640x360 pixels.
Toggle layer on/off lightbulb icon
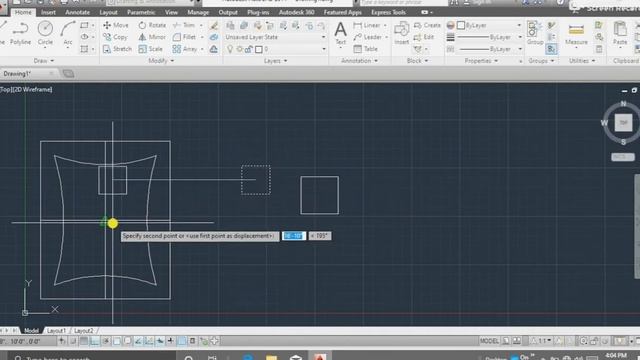click(230, 49)
